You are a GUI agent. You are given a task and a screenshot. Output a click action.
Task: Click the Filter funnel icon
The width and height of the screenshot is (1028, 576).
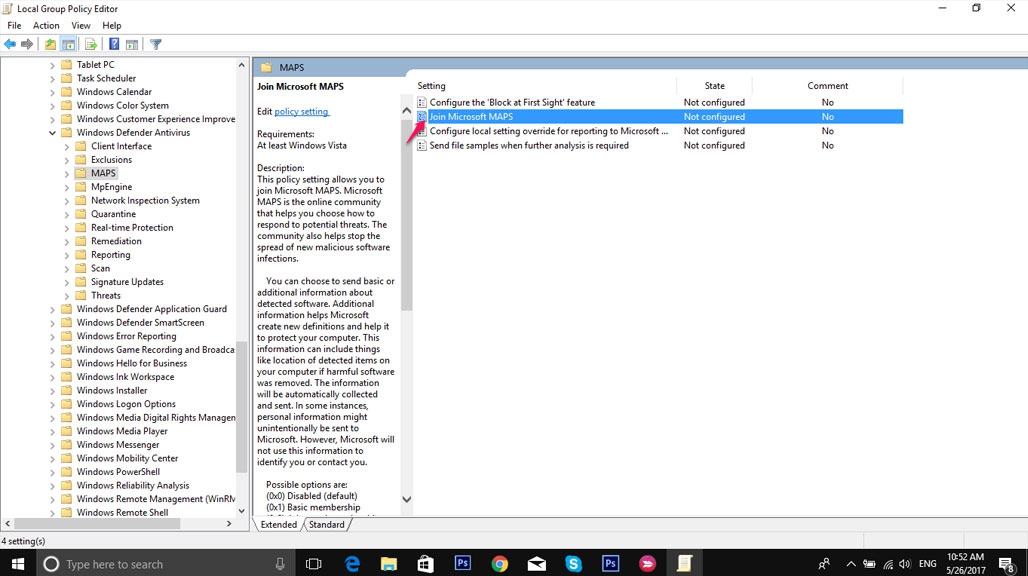156,44
